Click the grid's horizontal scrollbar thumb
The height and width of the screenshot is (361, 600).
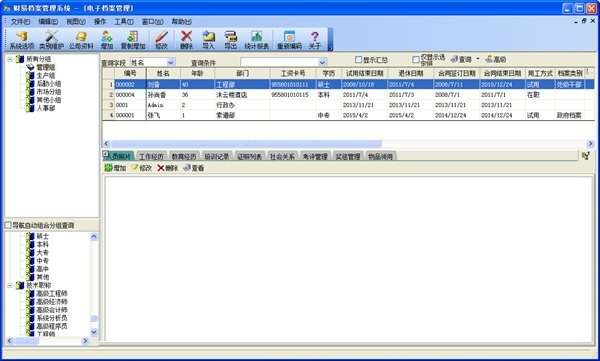pyautogui.click(x=246, y=144)
